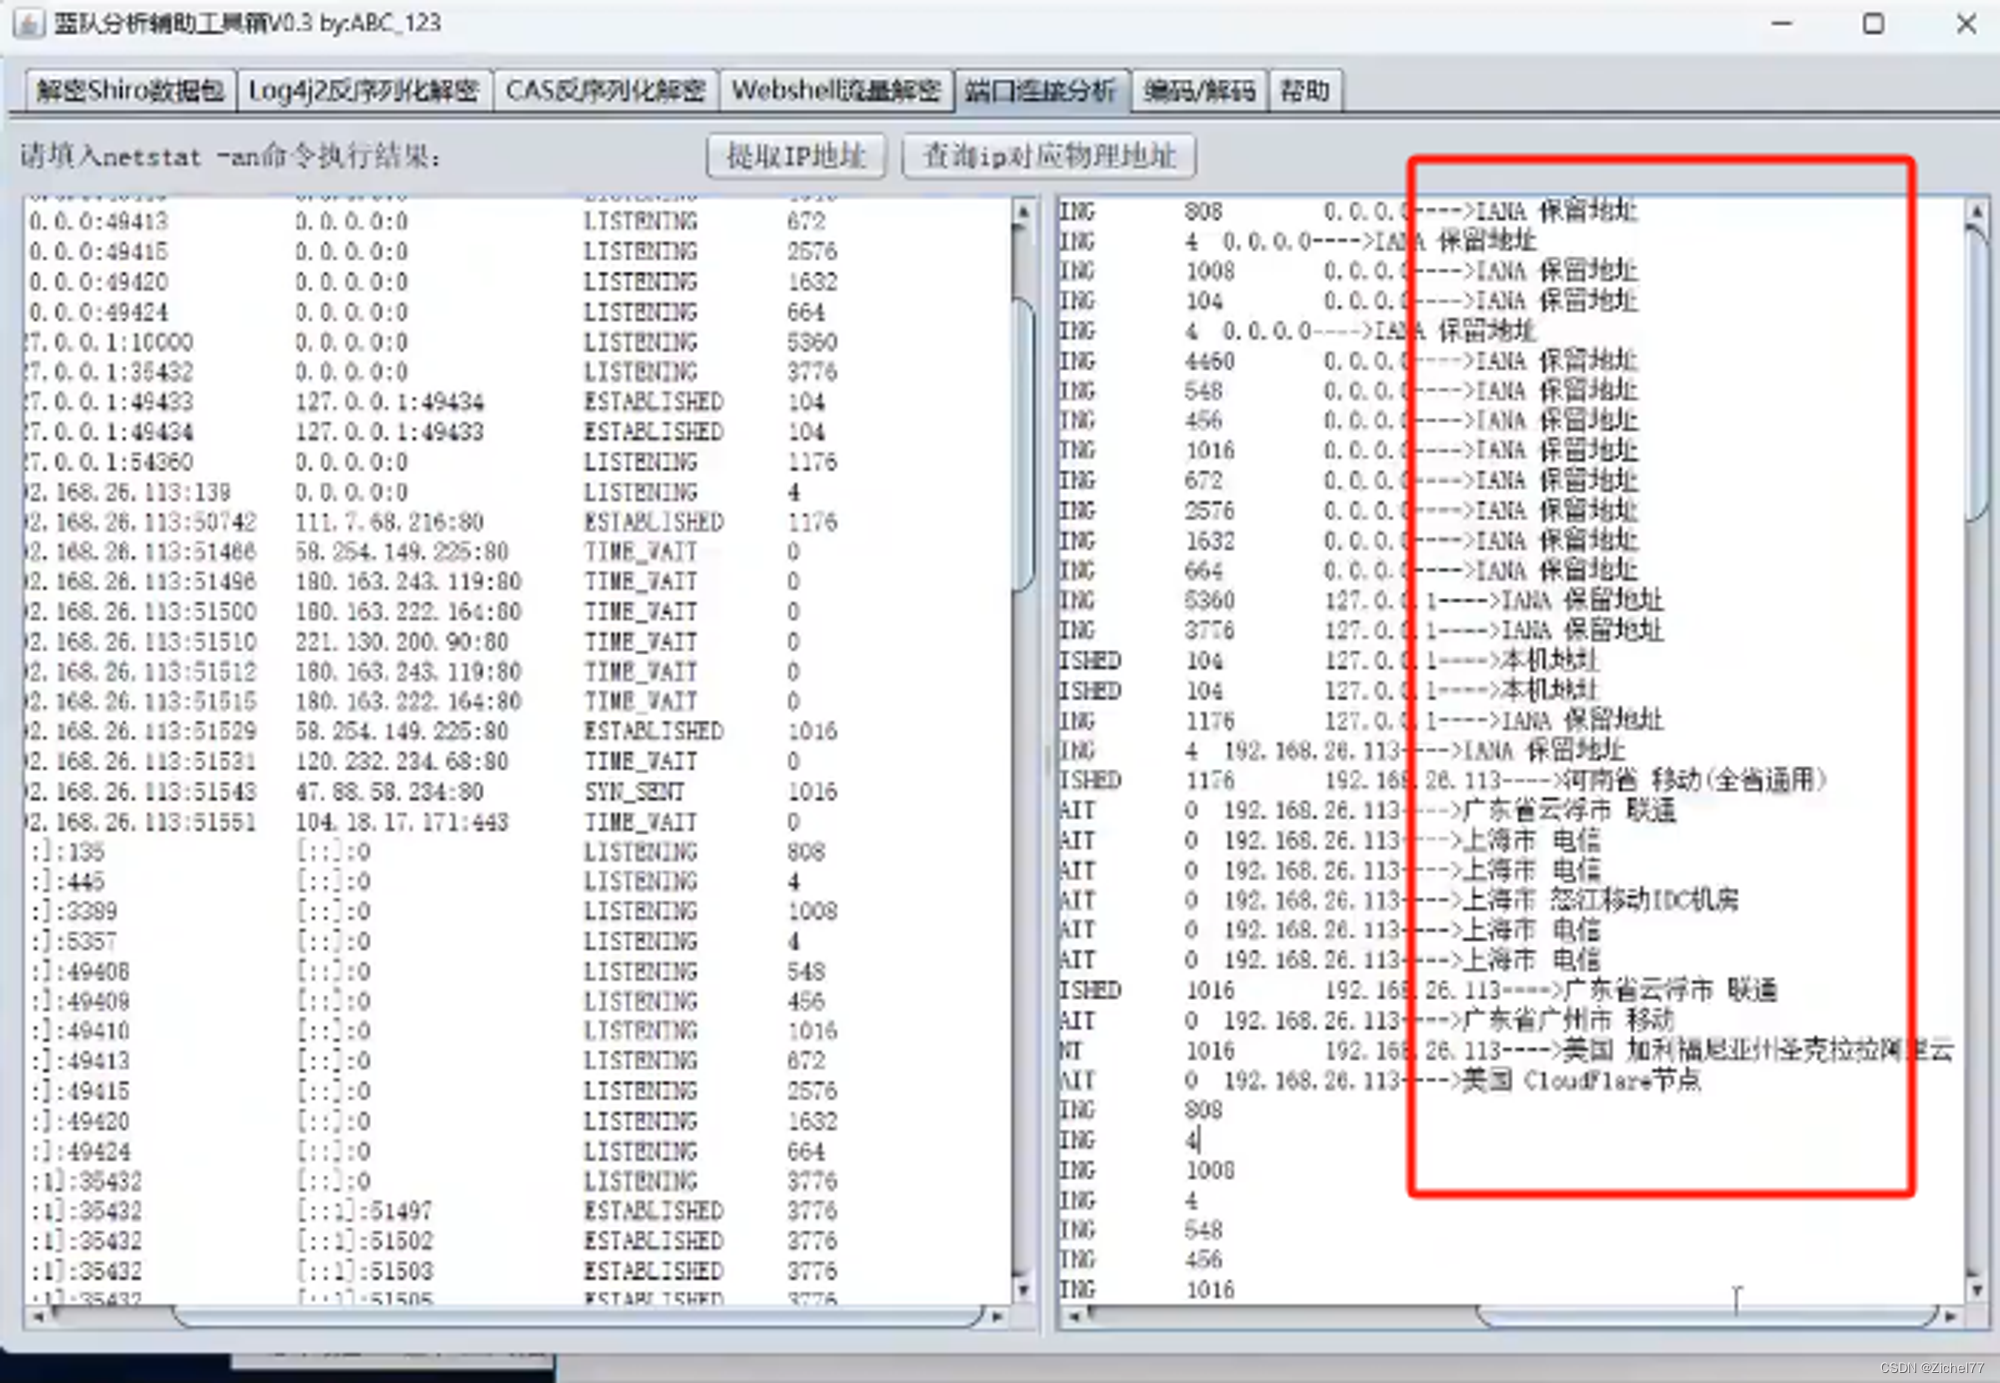Click right pane horizontal scrollbar left arrow
Viewport: 2000px width, 1383px height.
click(1072, 1317)
